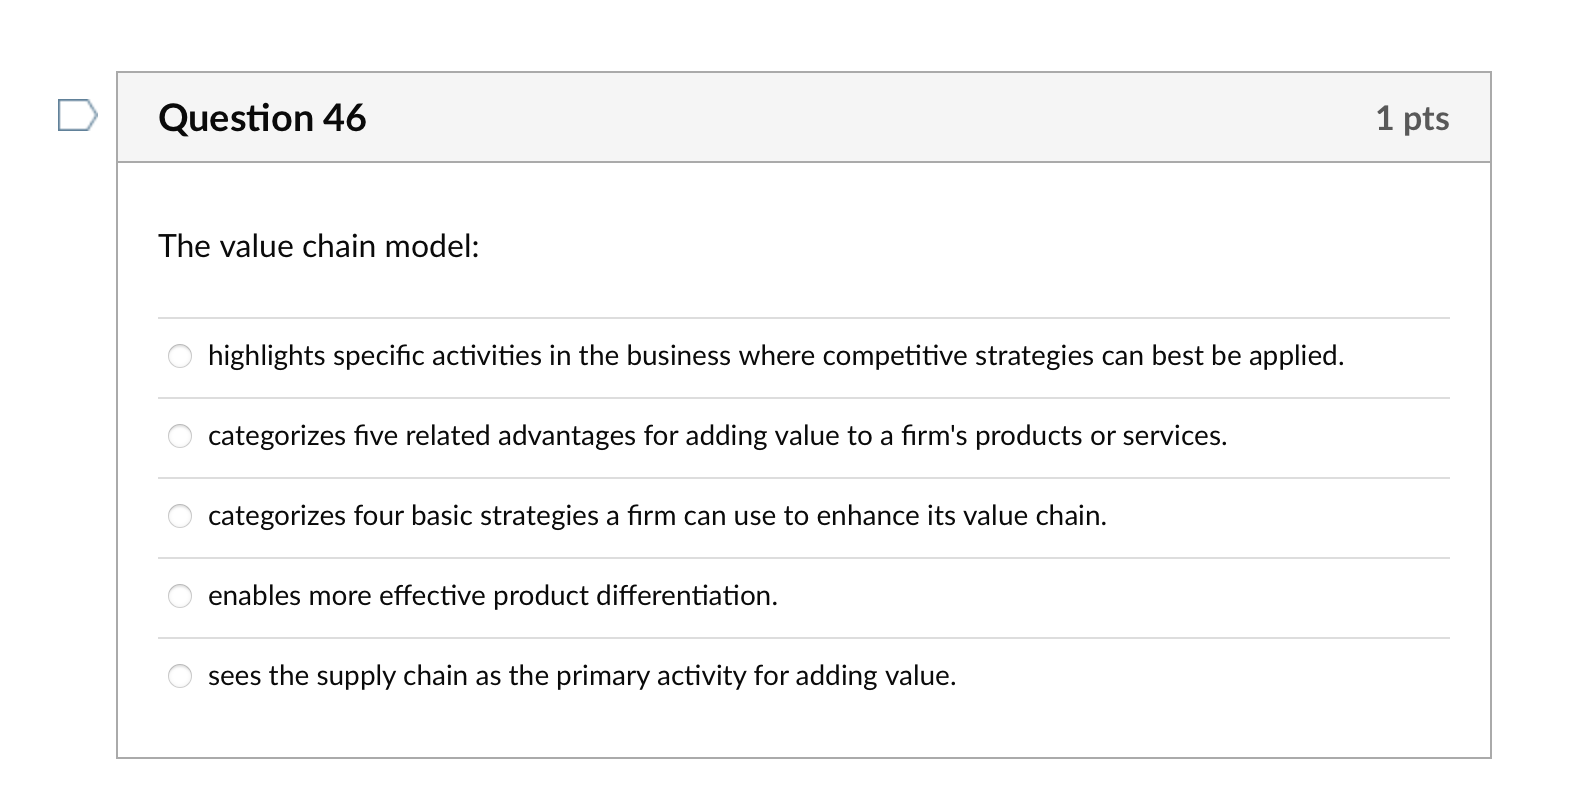The width and height of the screenshot is (1582, 796).
Task: Click the '1 pts' label
Action: click(x=1413, y=117)
